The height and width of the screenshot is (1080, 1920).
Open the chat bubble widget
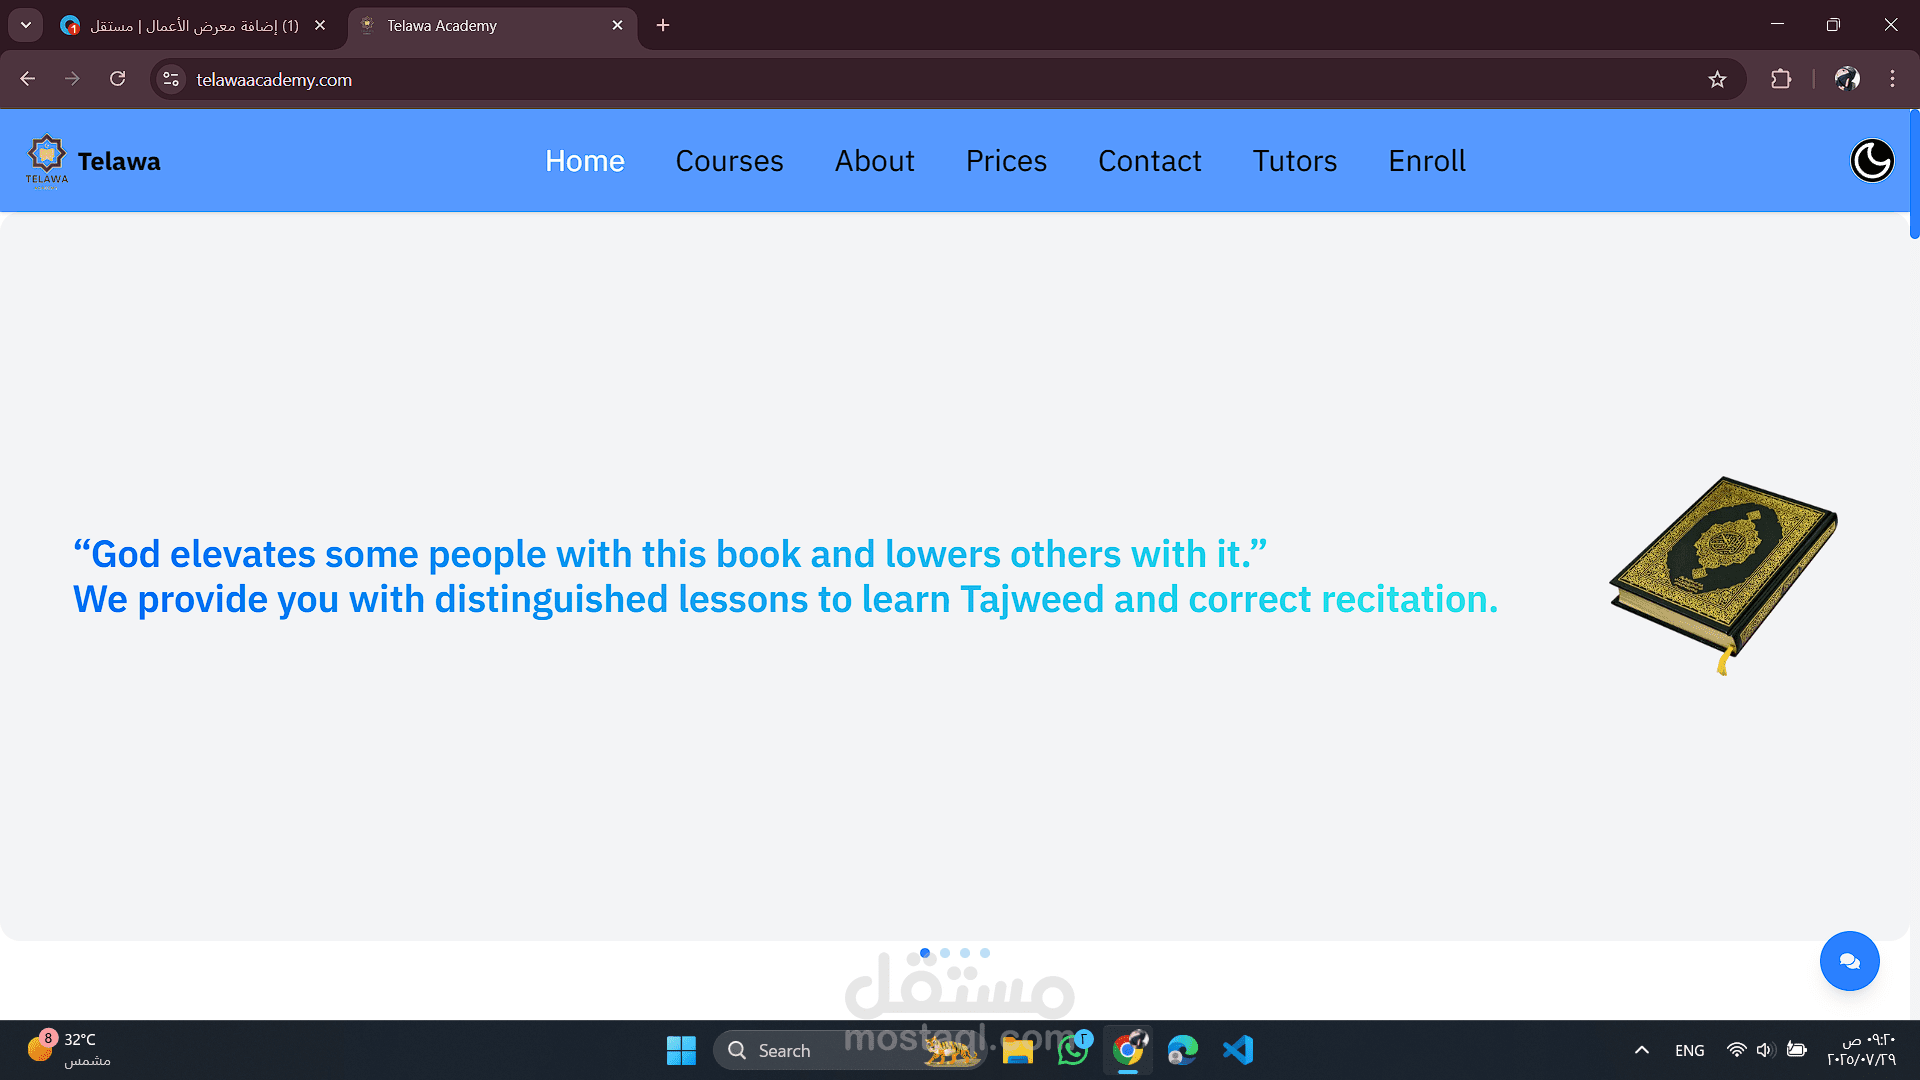pyautogui.click(x=1849, y=961)
